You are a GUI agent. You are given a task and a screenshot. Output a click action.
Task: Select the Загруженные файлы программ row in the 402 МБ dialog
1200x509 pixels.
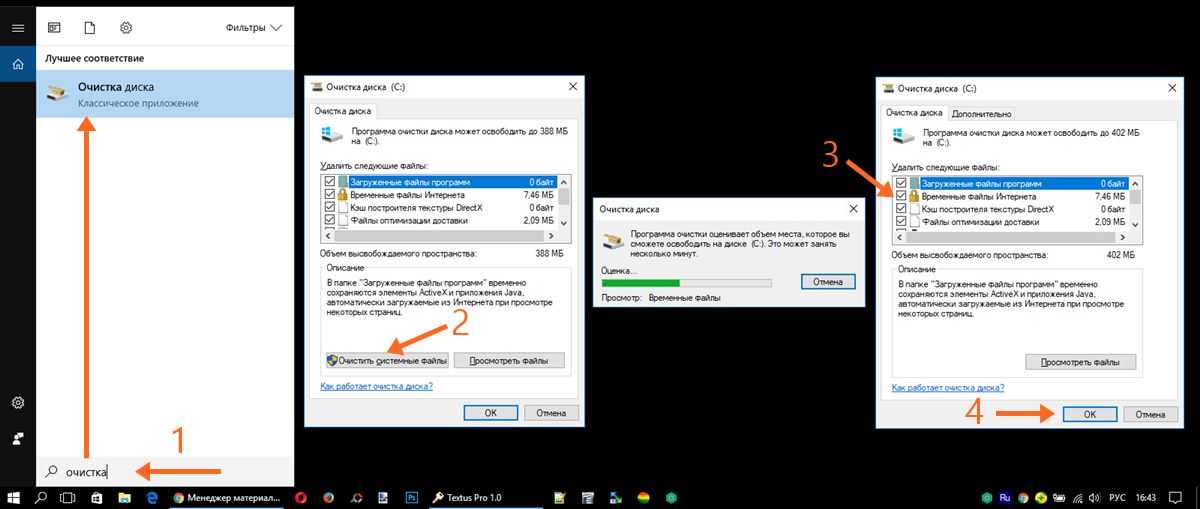1012,184
